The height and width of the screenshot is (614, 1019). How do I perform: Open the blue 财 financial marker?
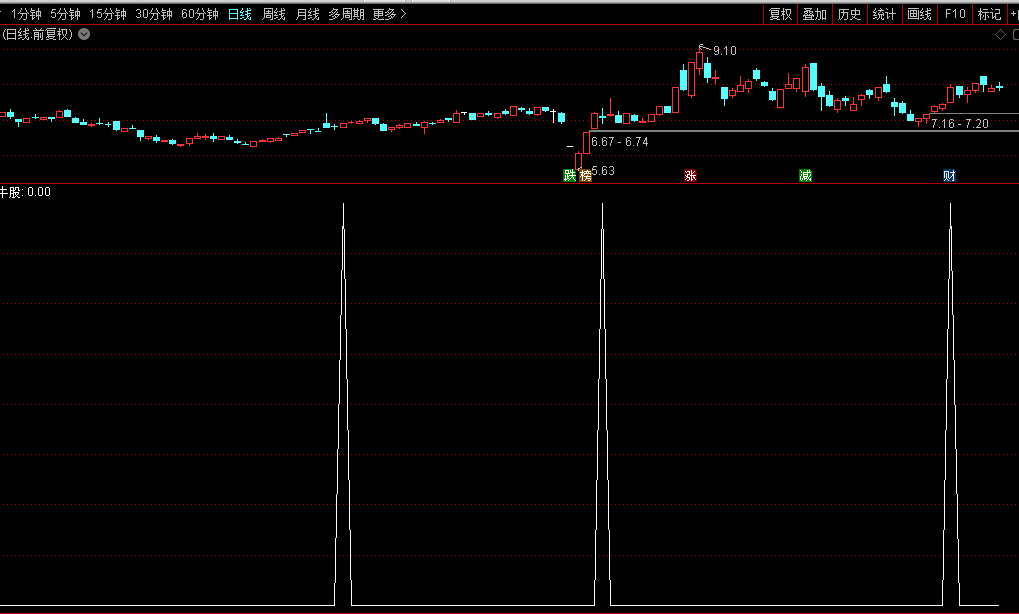click(x=949, y=176)
